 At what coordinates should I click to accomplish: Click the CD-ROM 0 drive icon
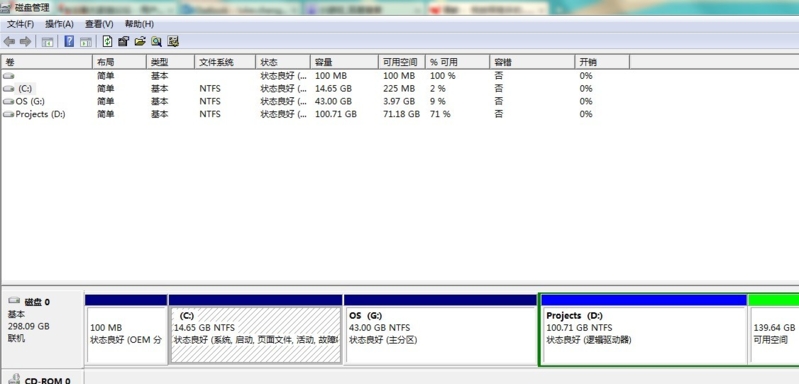pyautogui.click(x=14, y=379)
